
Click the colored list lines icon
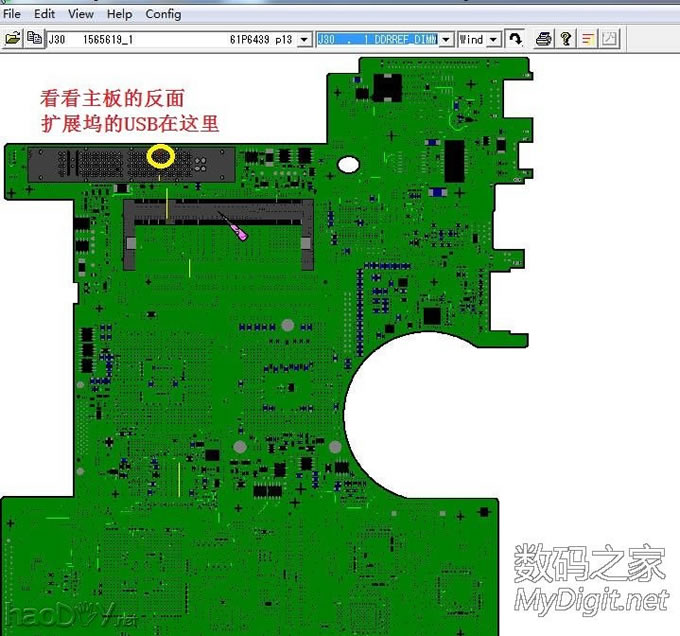pos(588,39)
